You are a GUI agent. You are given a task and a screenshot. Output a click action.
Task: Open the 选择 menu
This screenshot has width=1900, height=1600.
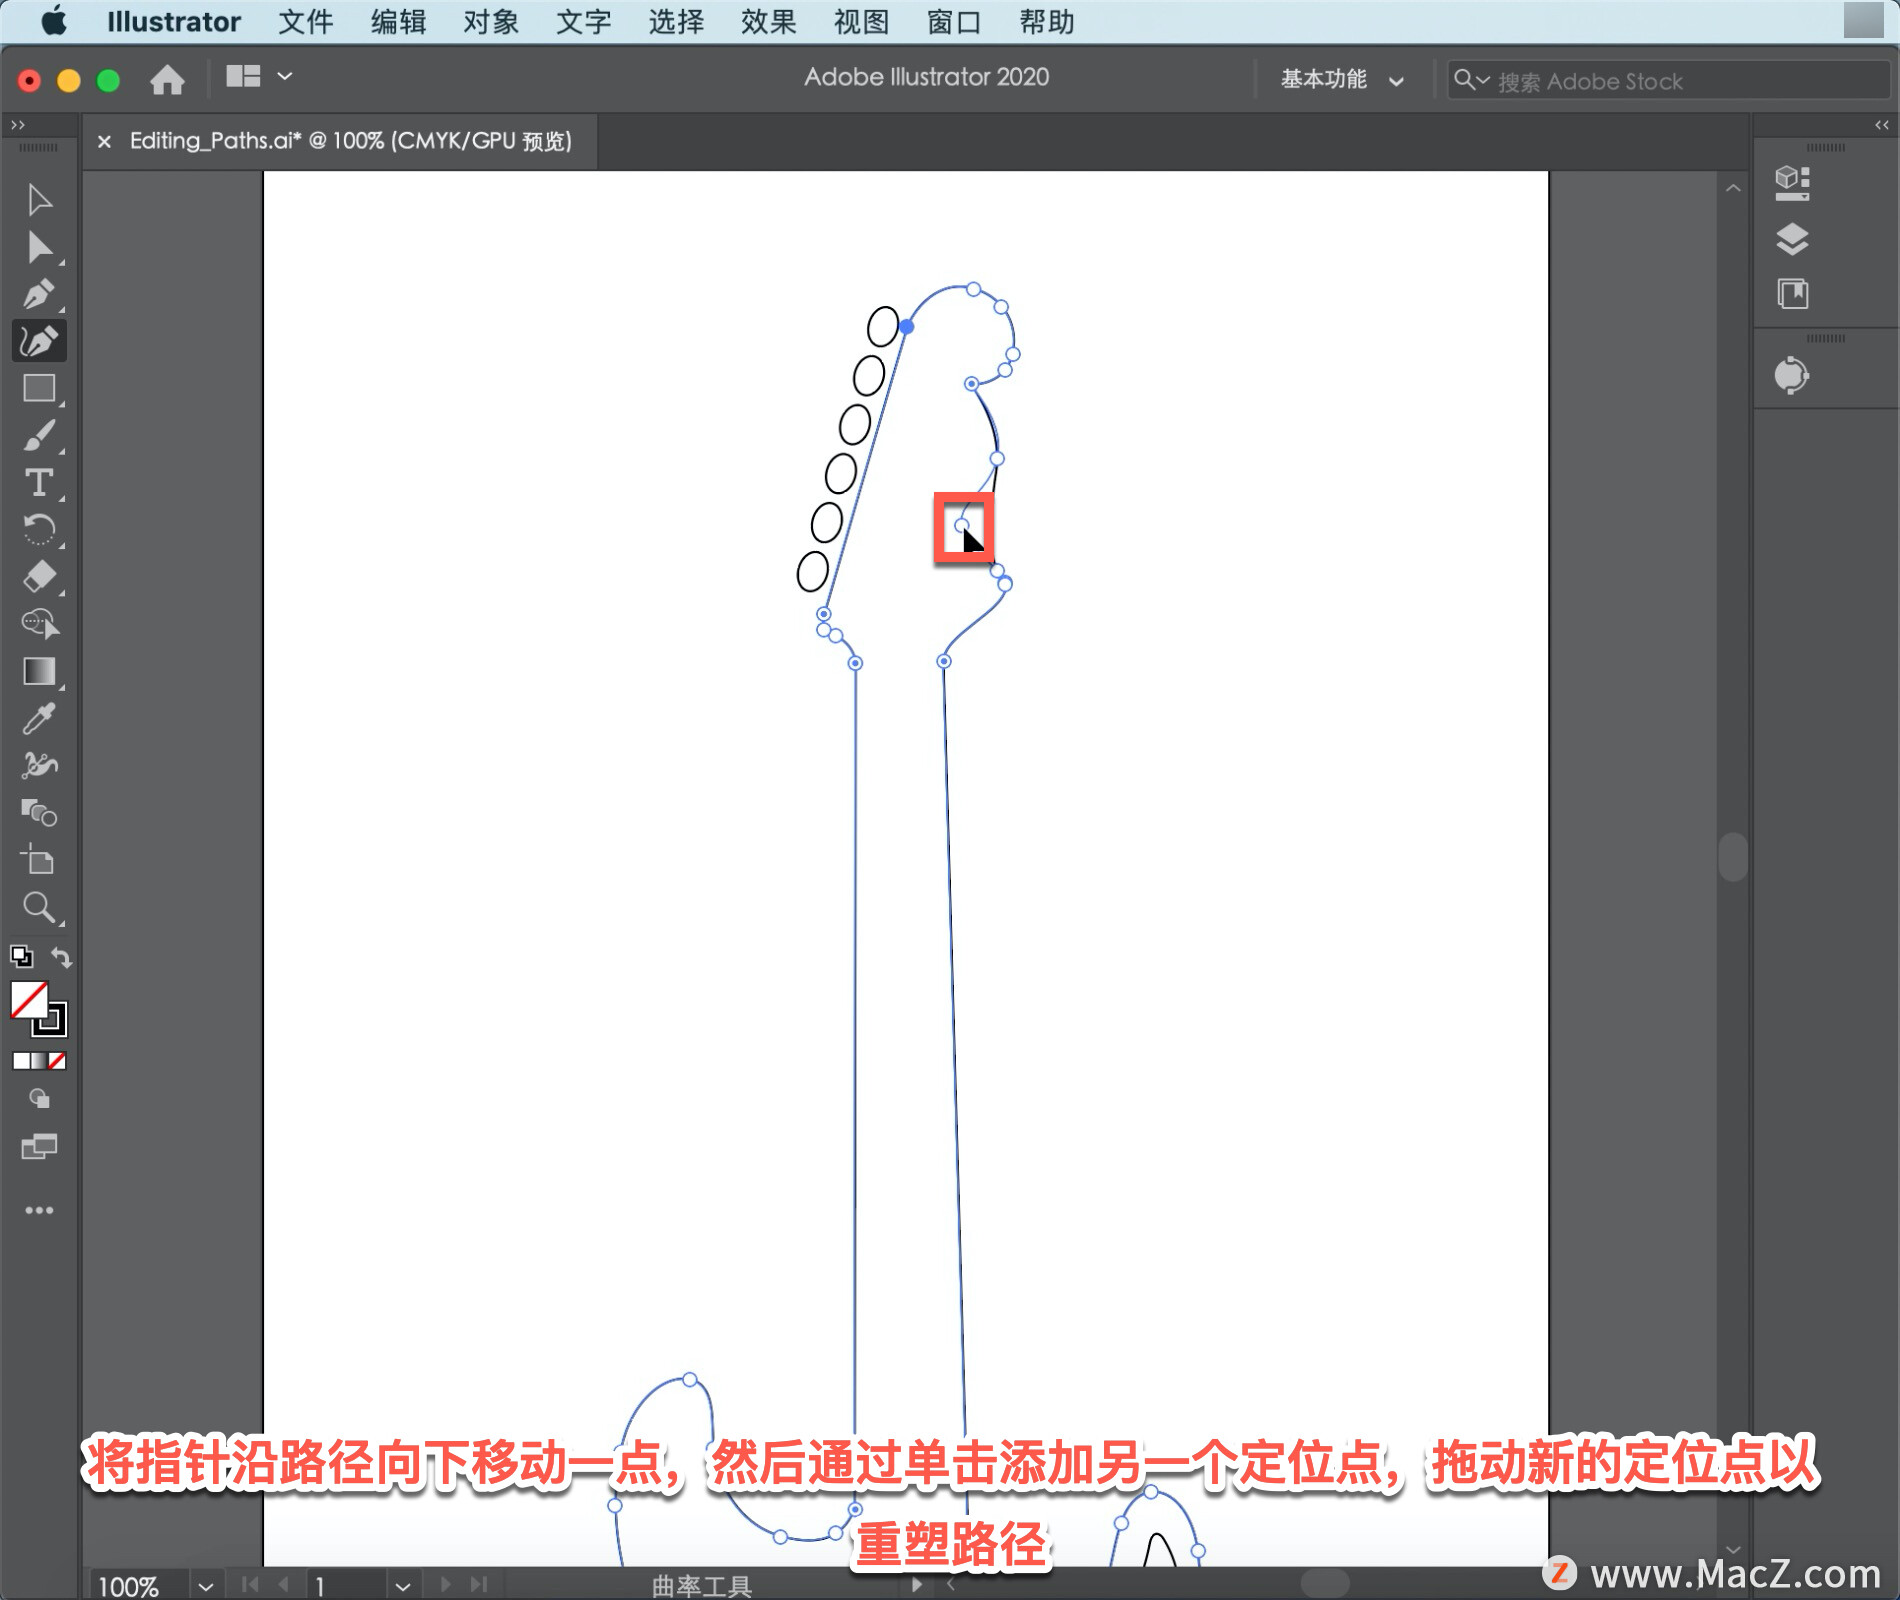point(676,21)
